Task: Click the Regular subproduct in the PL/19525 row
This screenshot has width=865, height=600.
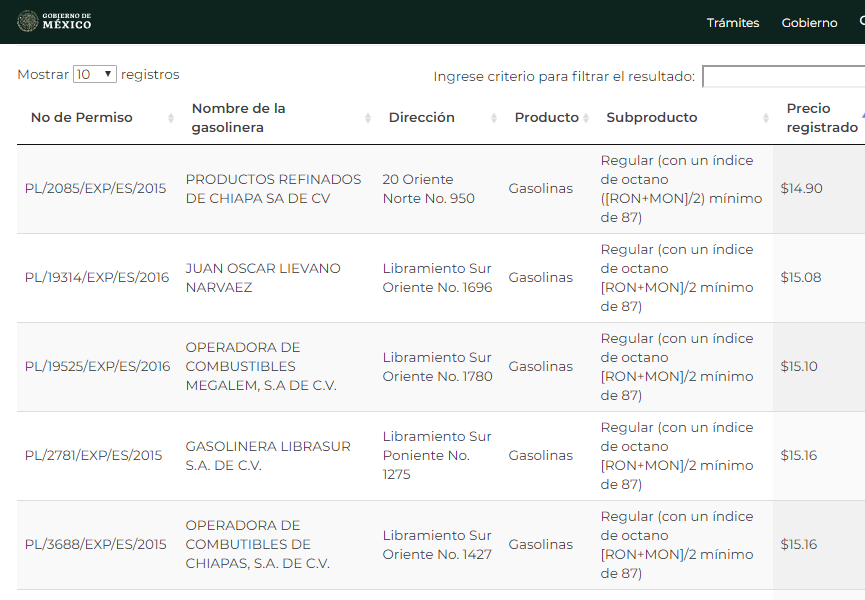Action: tap(677, 366)
